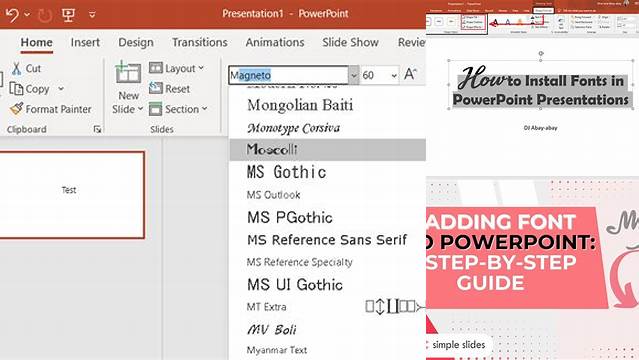Start slideshow from beginning icon in title bar
Image resolution: width=639 pixels, height=360 pixels.
coord(68,15)
